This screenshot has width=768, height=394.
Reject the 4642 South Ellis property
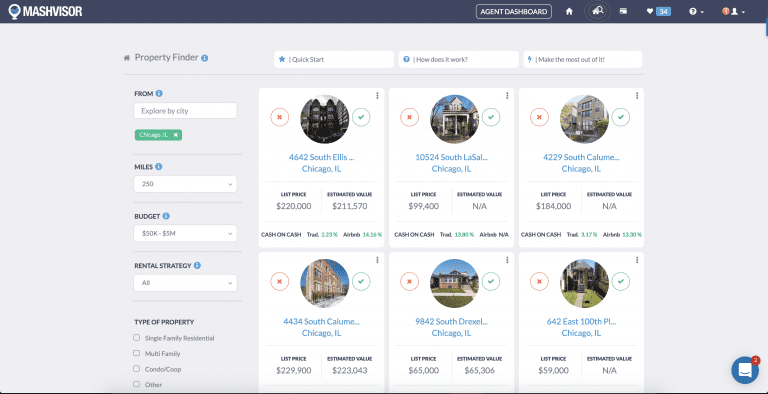point(279,117)
